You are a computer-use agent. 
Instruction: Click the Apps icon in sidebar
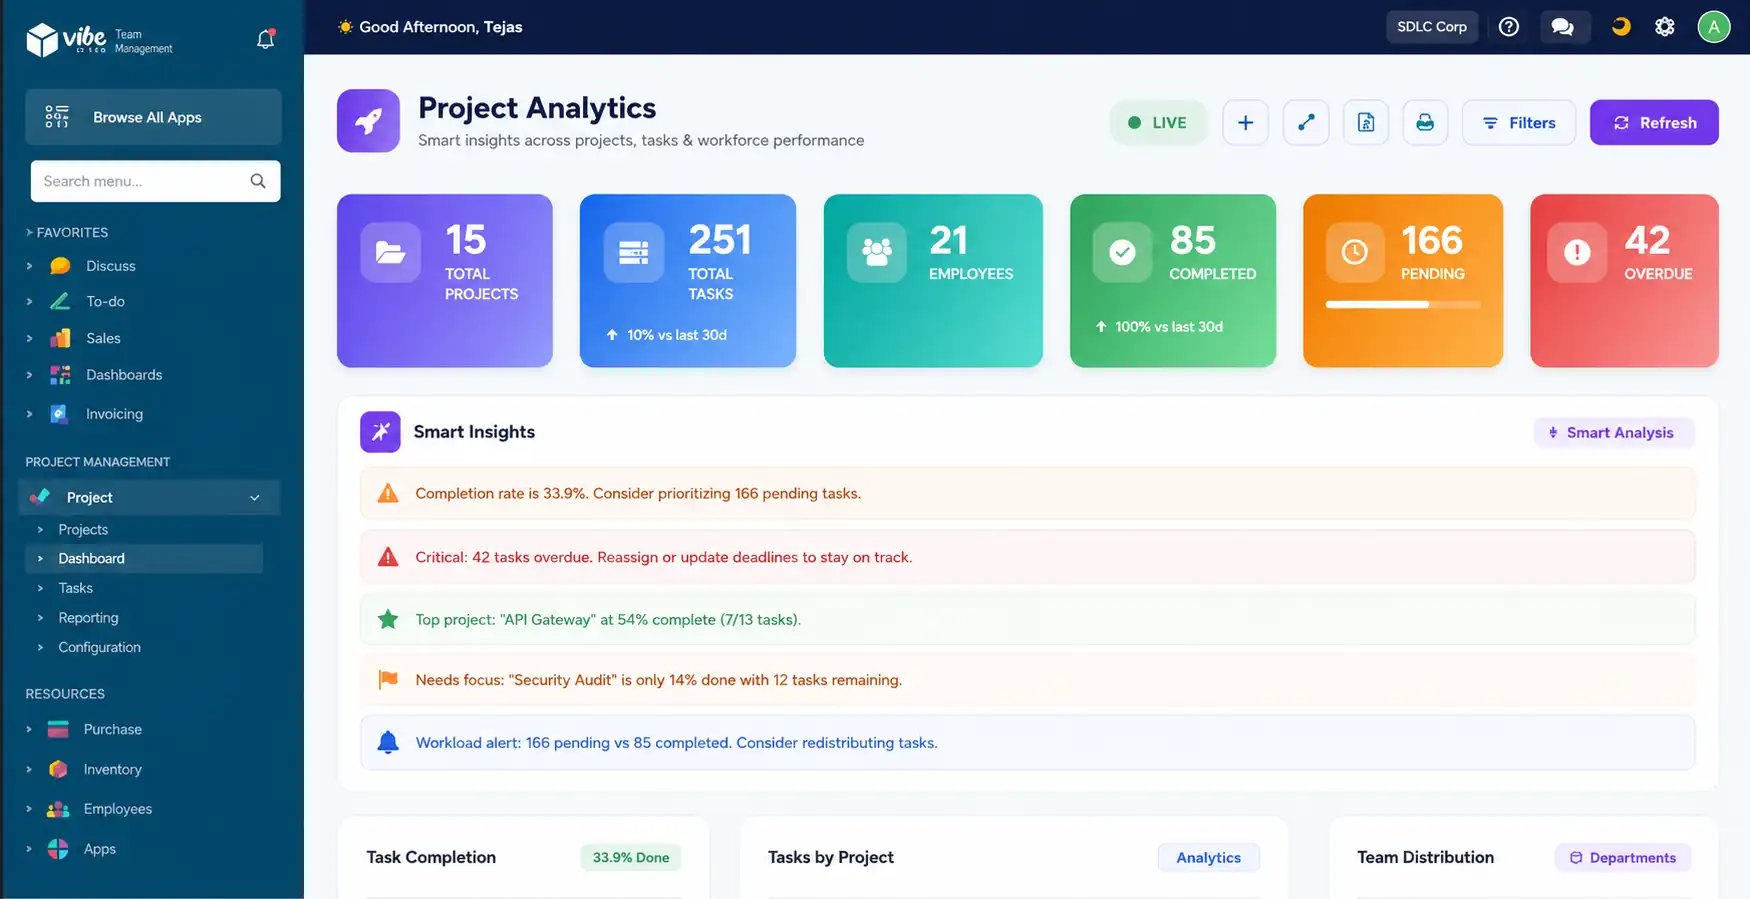click(58, 849)
